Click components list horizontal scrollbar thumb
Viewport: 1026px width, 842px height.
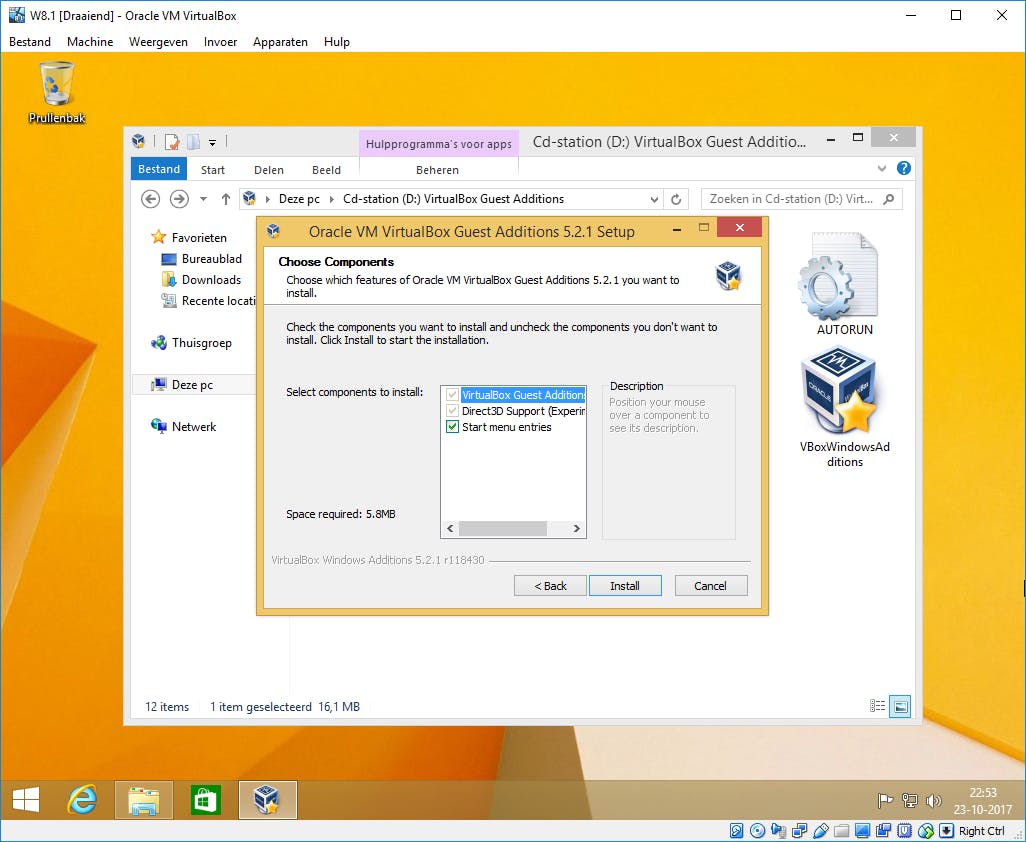click(x=503, y=528)
